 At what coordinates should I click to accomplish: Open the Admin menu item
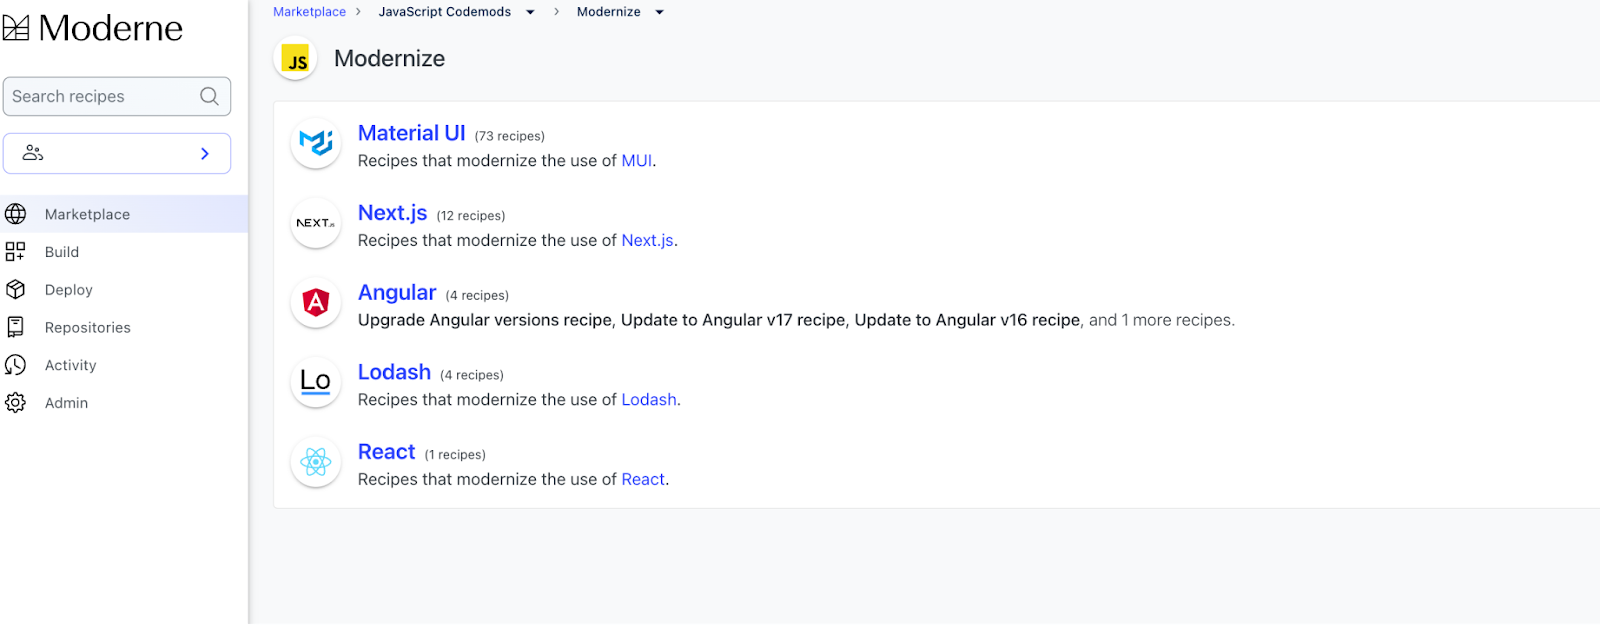(124, 403)
